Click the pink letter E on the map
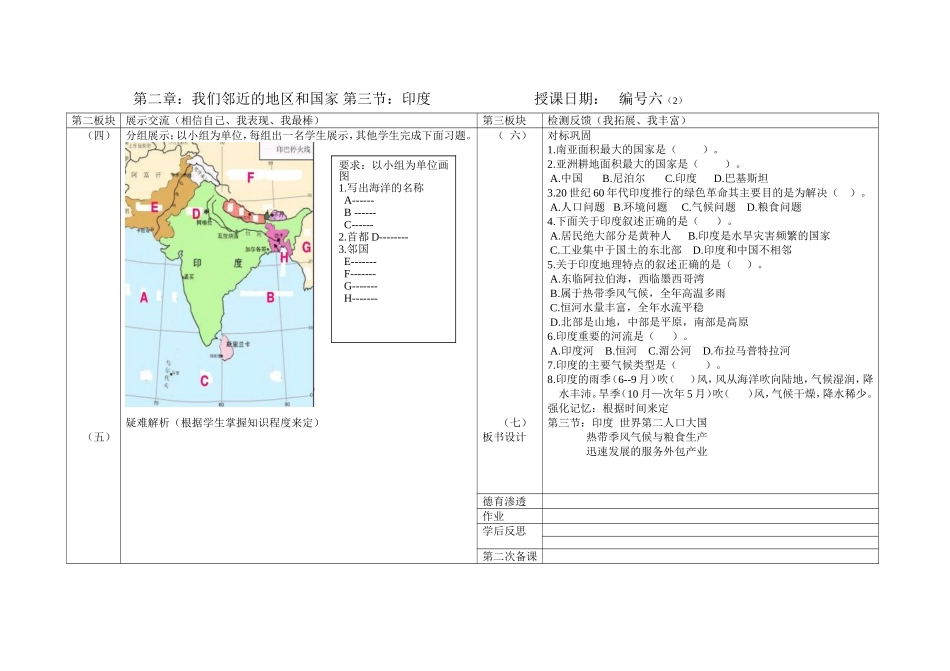 tap(154, 208)
